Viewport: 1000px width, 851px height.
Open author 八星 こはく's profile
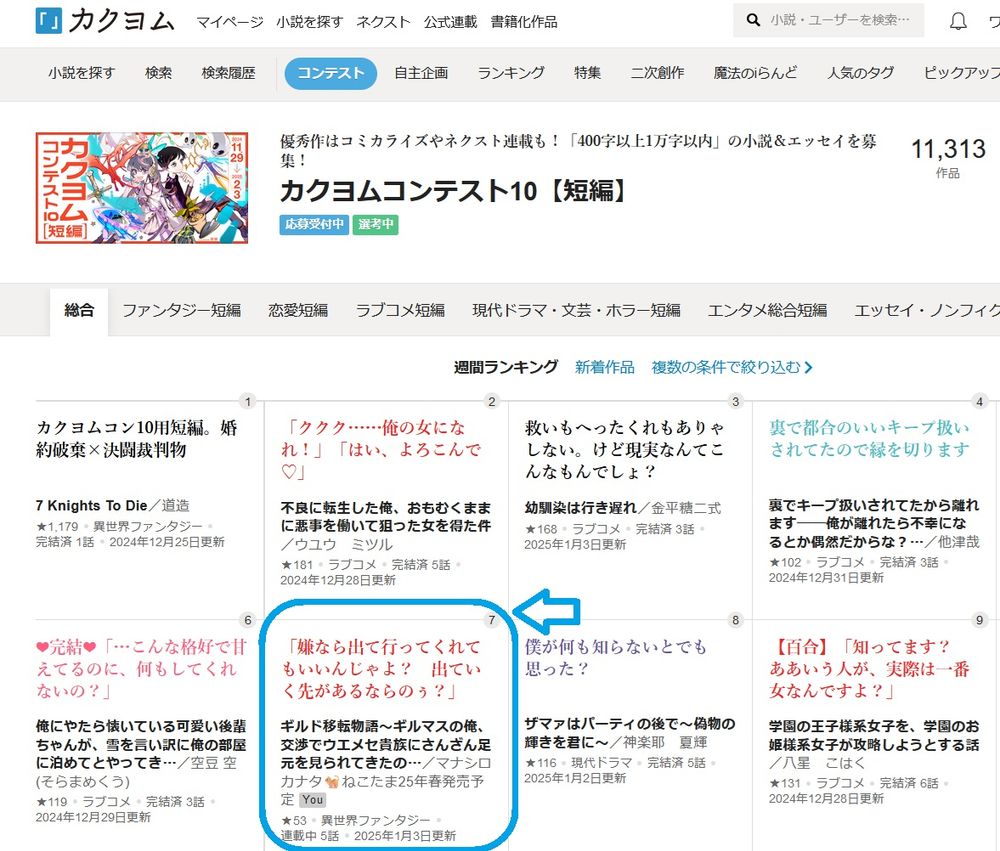[824, 763]
